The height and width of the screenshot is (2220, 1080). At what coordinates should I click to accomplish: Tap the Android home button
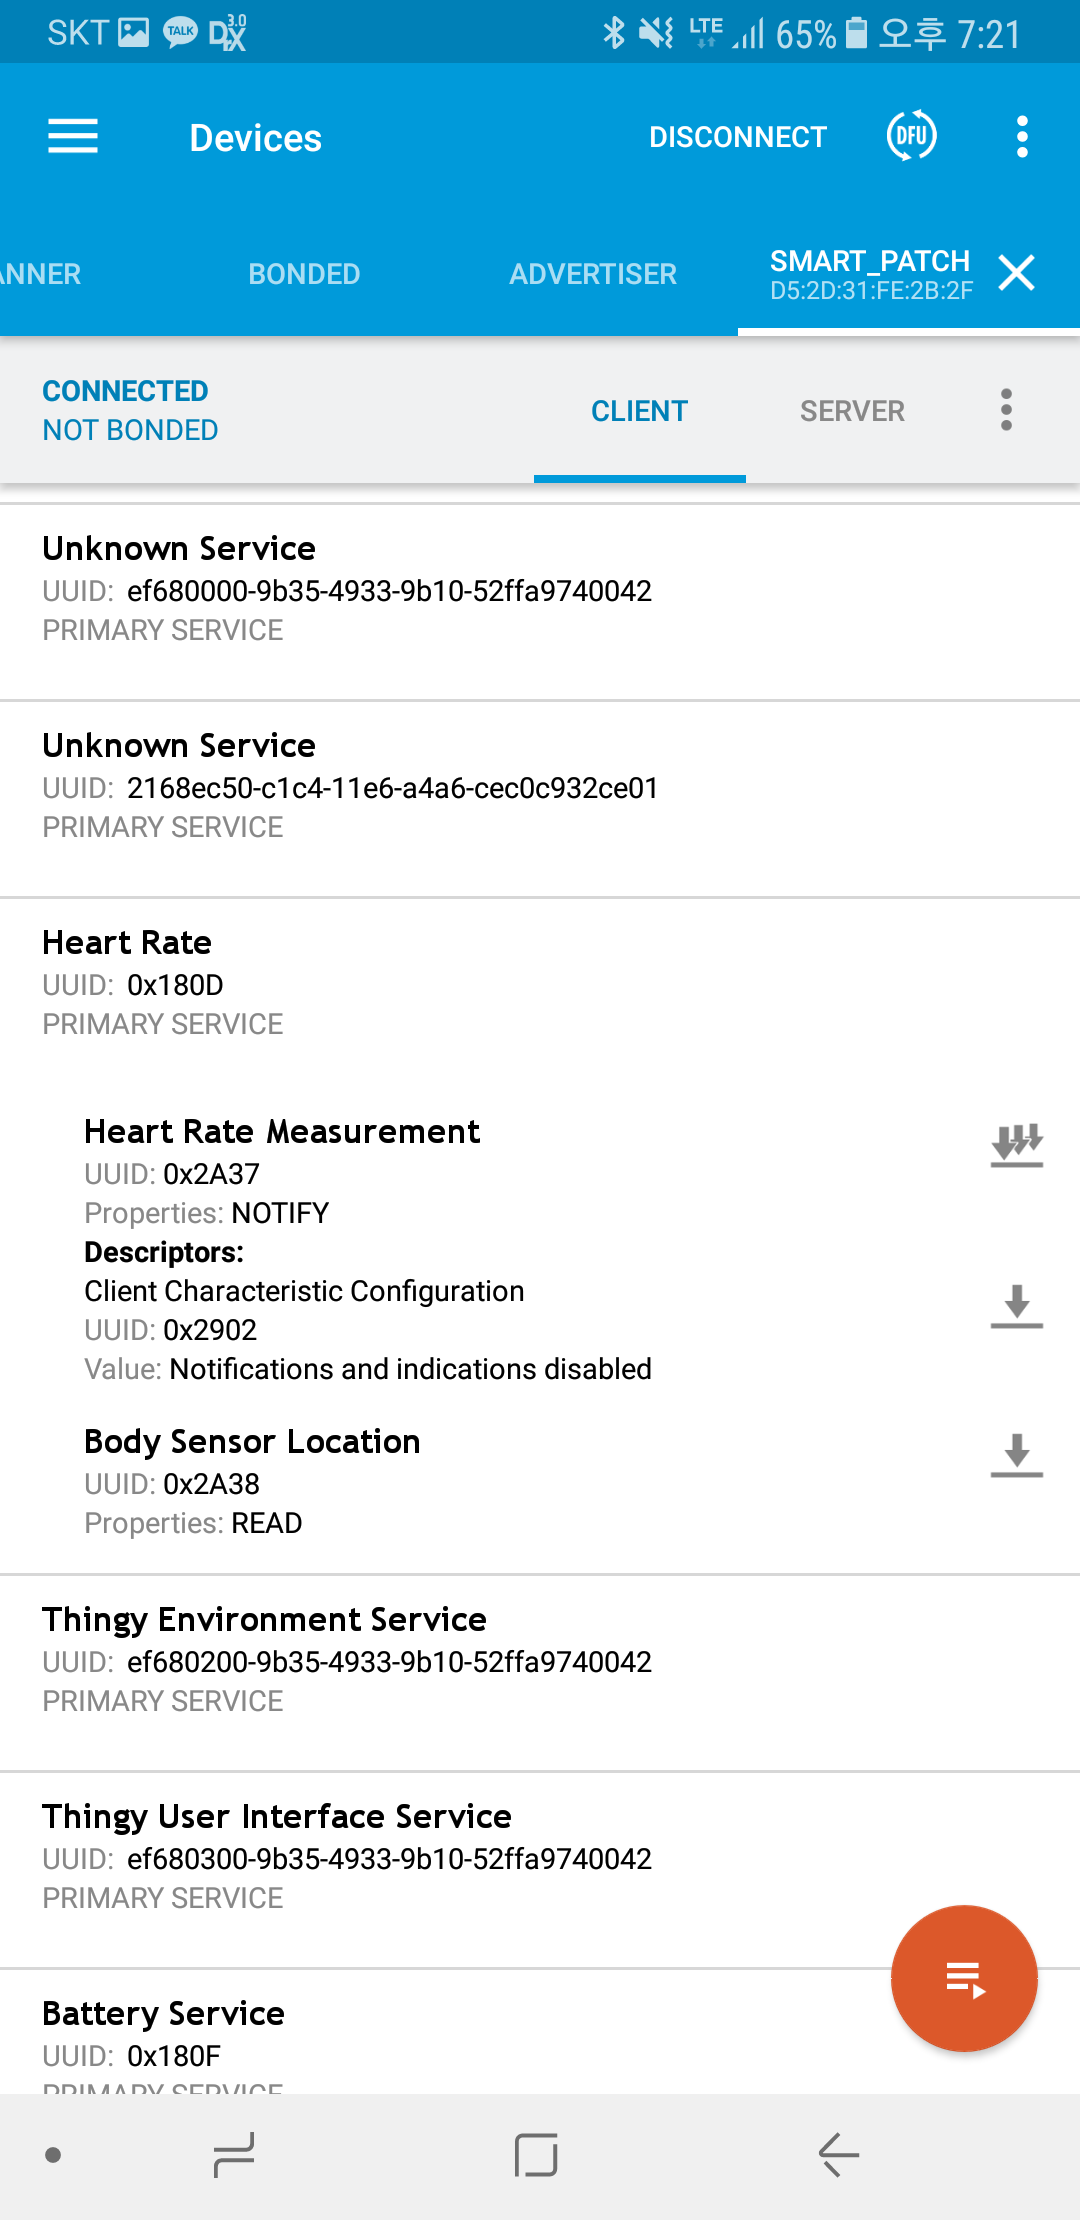click(536, 2154)
